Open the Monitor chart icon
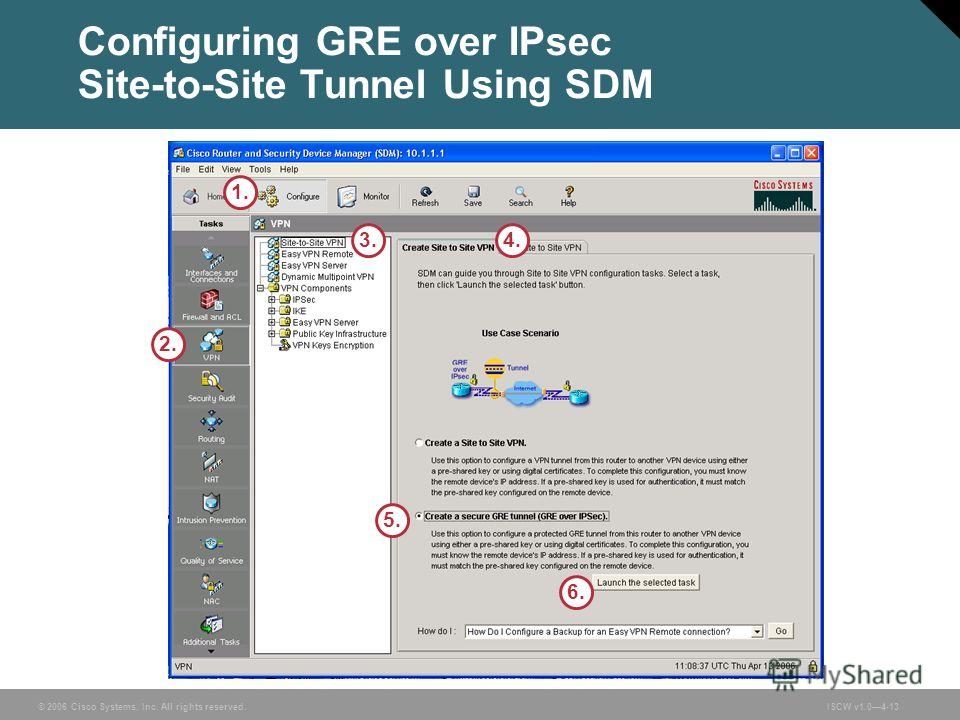Screen dimensions: 960x720 (347, 197)
